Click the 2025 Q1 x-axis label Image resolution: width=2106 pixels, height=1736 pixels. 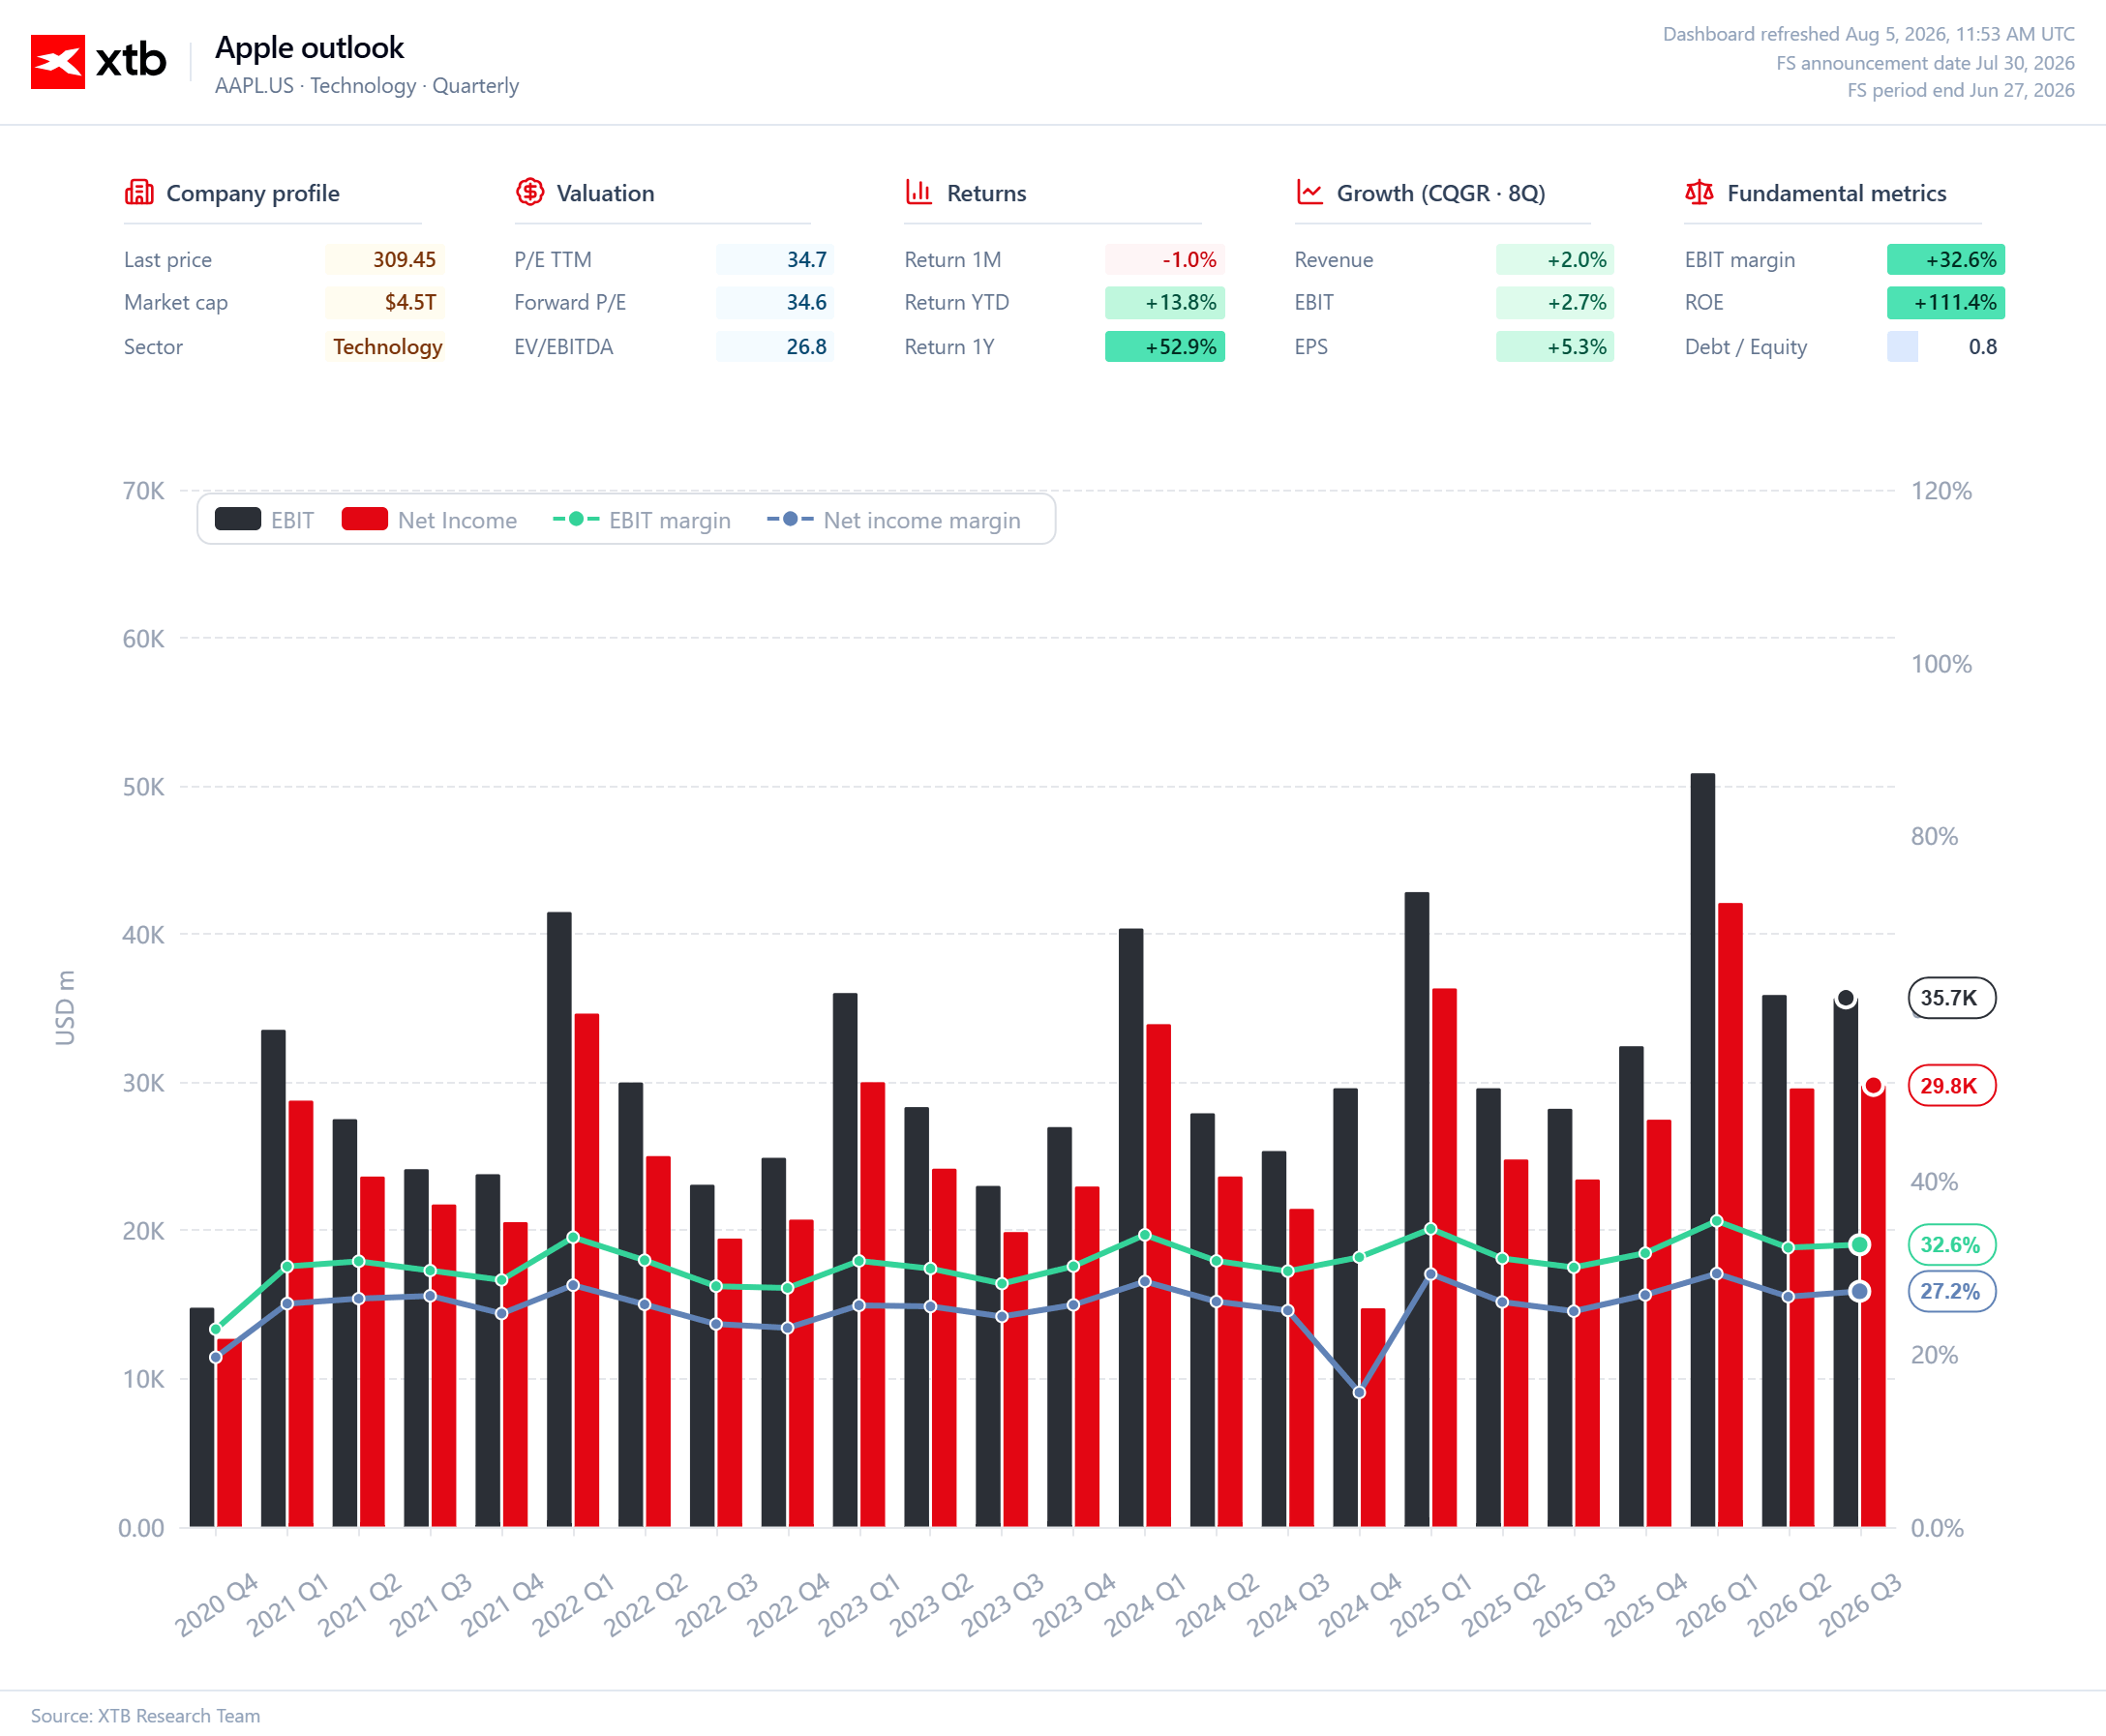(1431, 1605)
